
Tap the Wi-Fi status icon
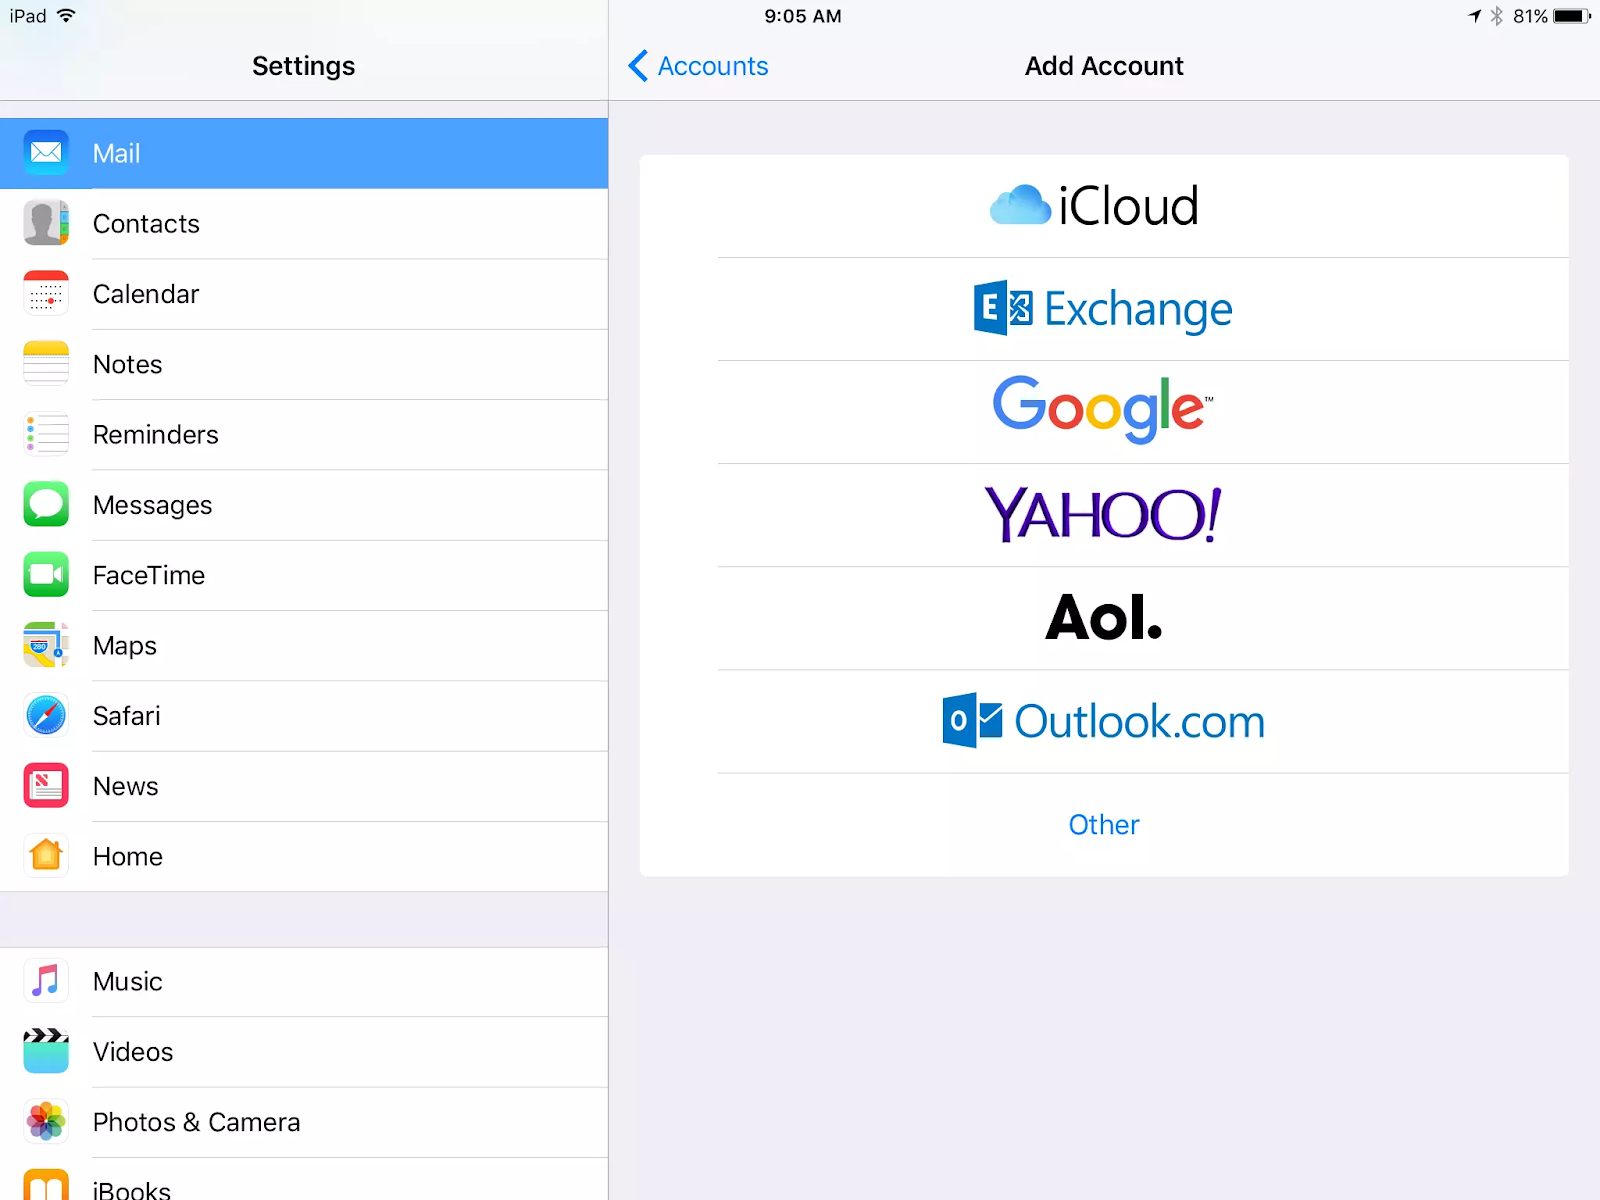point(66,16)
